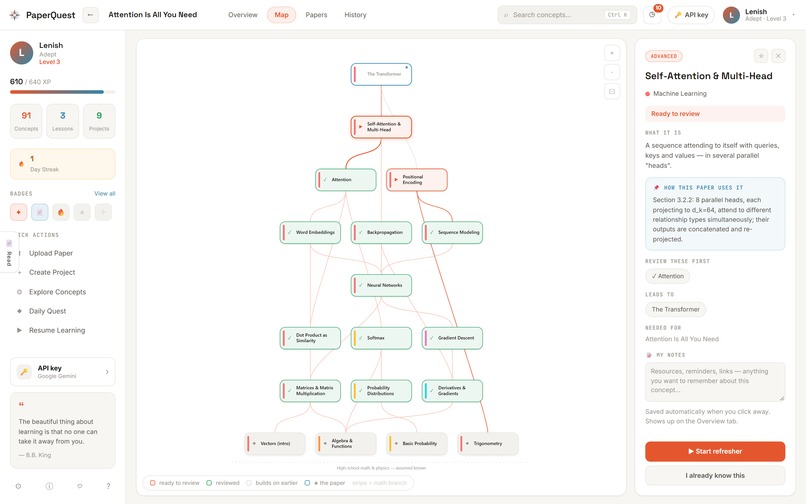Image resolution: width=806 pixels, height=504 pixels.
Task: Select the Map tab
Action: [x=281, y=15]
